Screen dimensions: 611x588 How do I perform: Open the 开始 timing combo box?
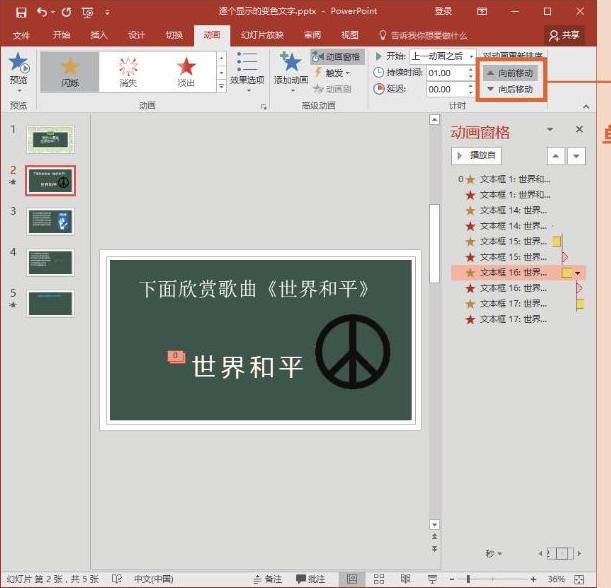click(443, 57)
